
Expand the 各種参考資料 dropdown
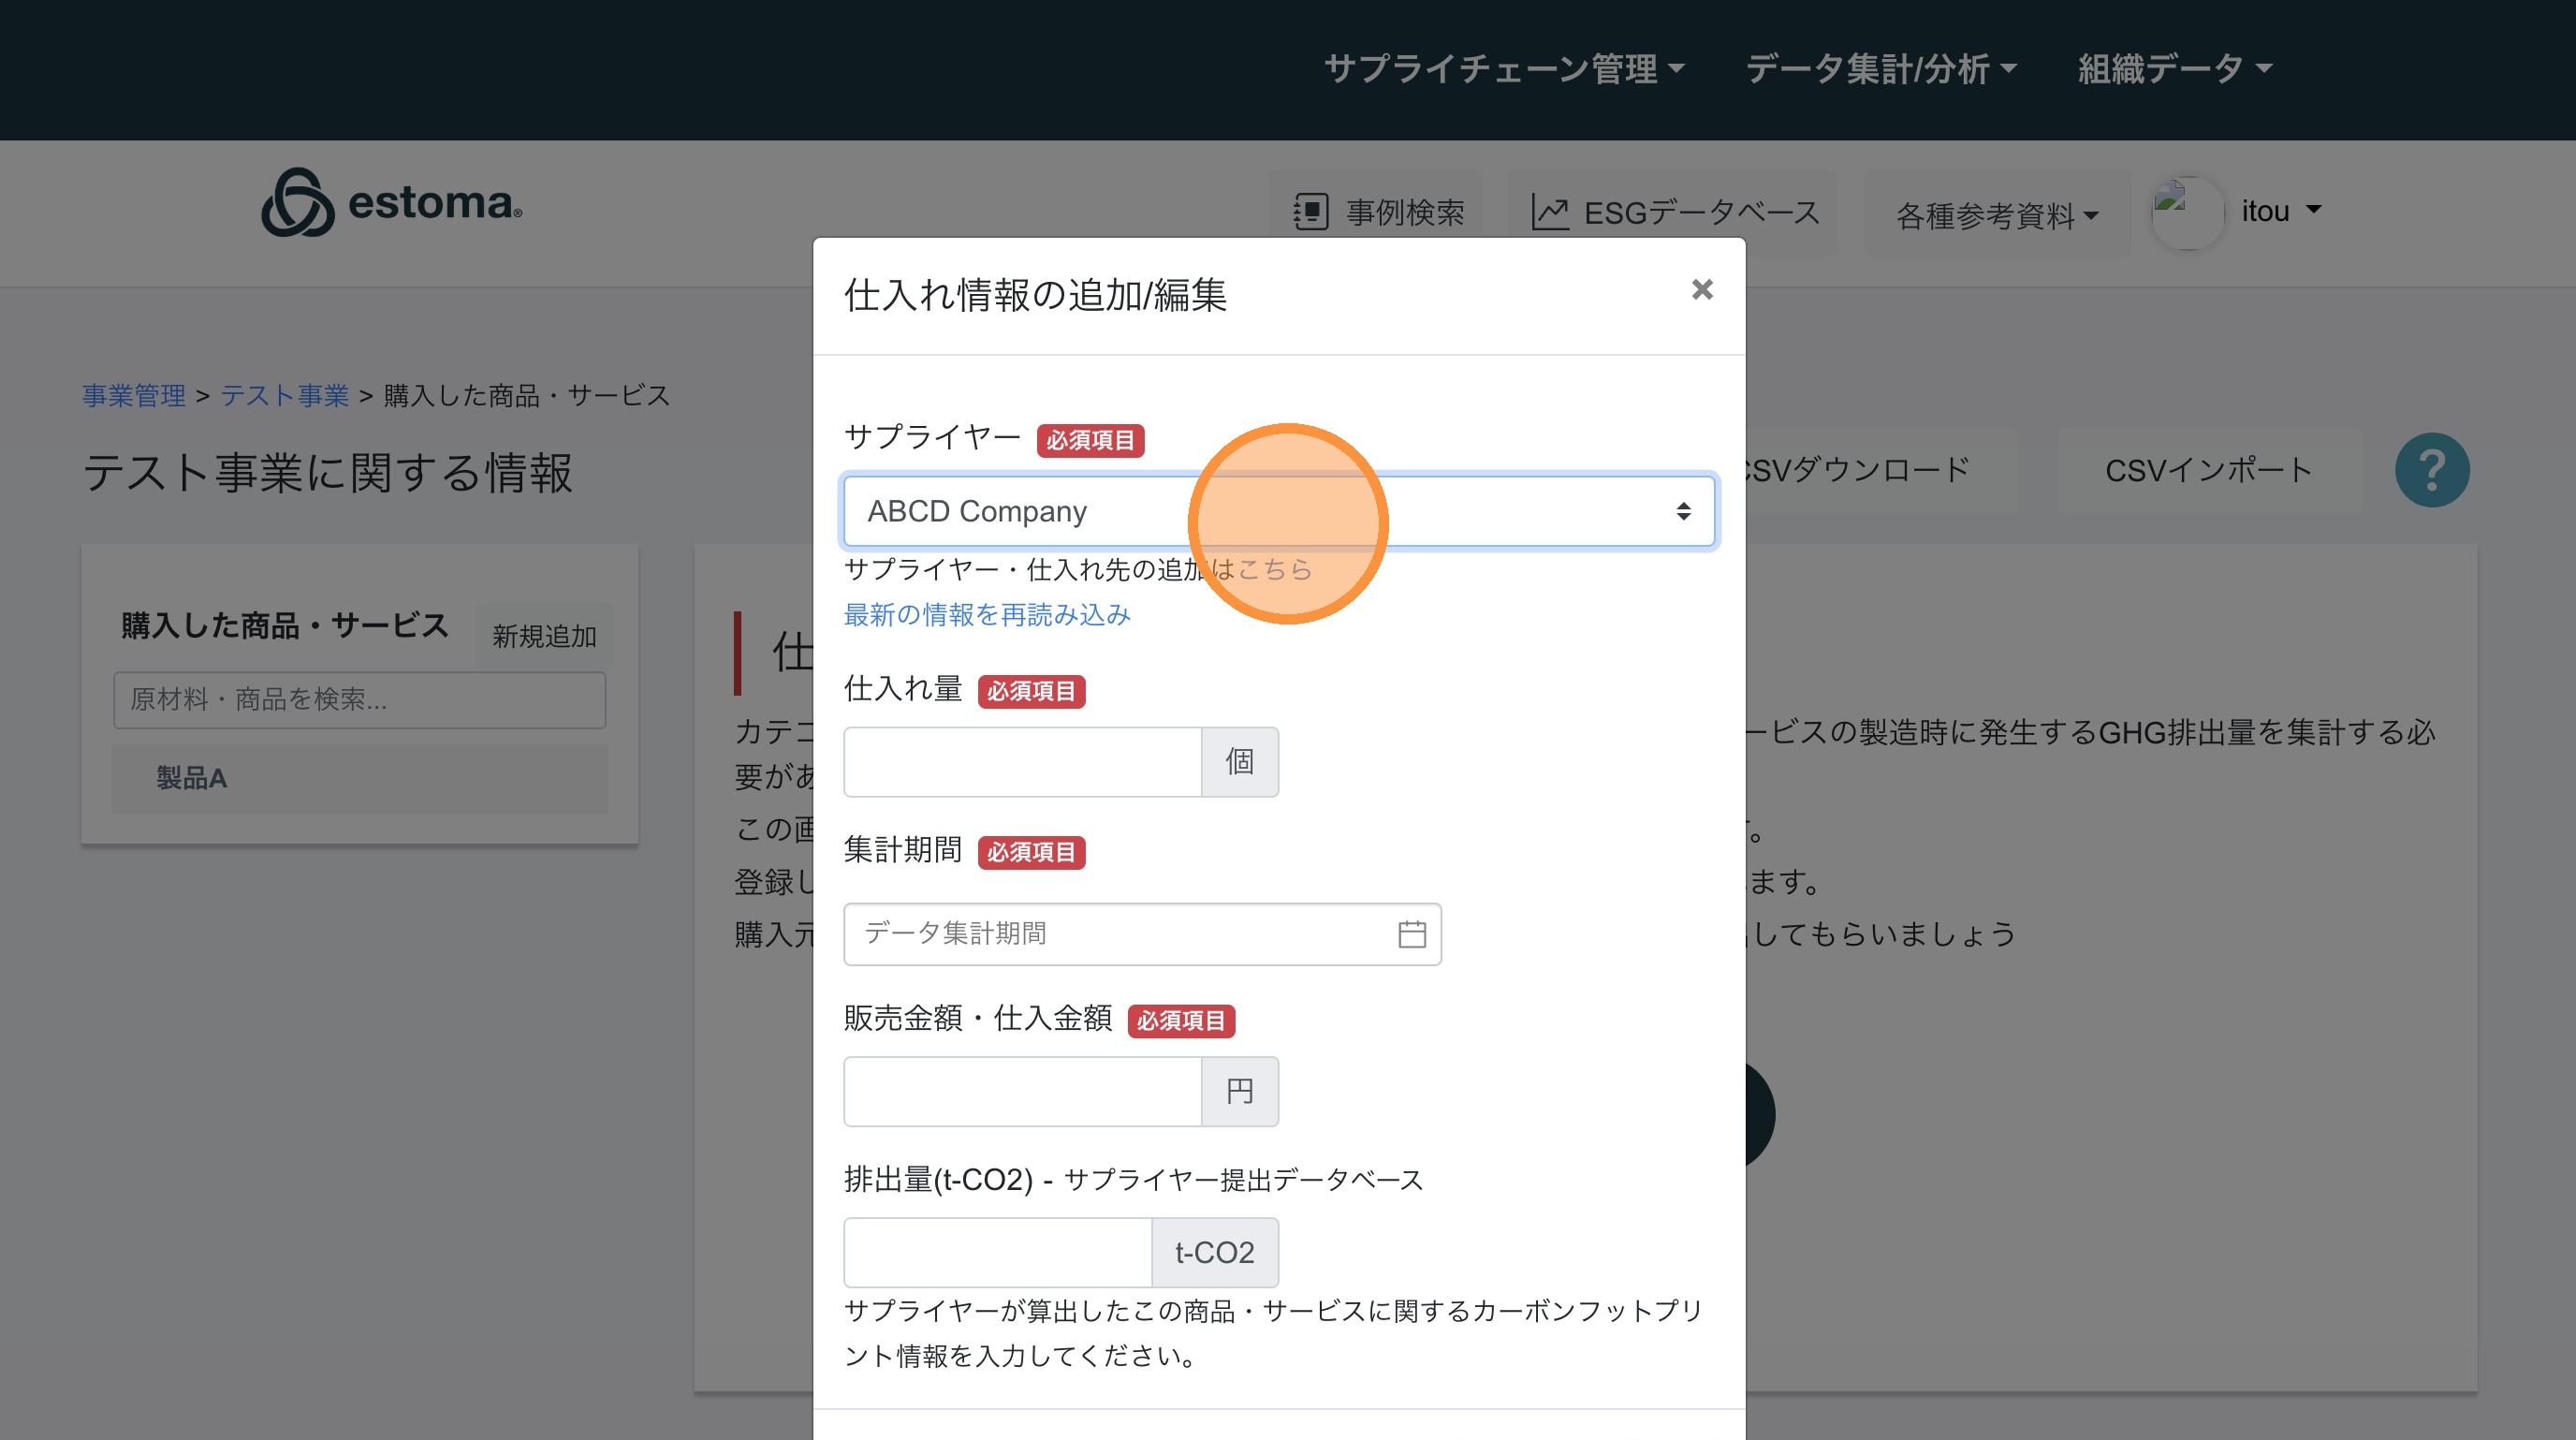pos(1997,214)
